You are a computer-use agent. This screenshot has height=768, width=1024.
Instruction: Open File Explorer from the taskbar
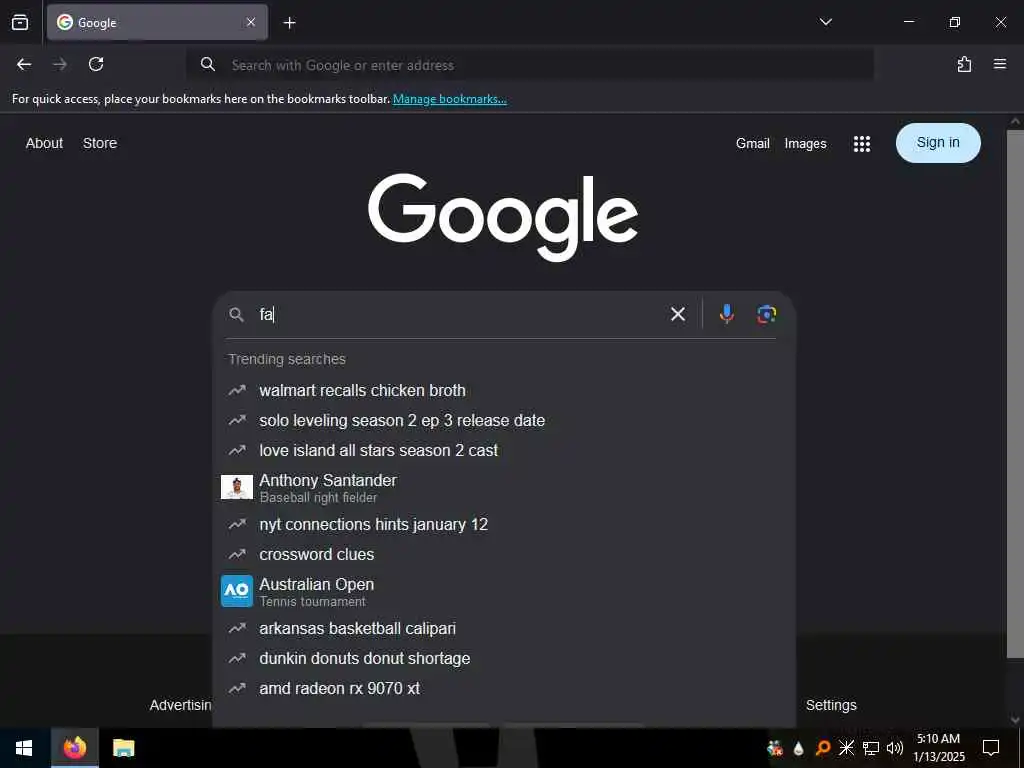pos(123,748)
